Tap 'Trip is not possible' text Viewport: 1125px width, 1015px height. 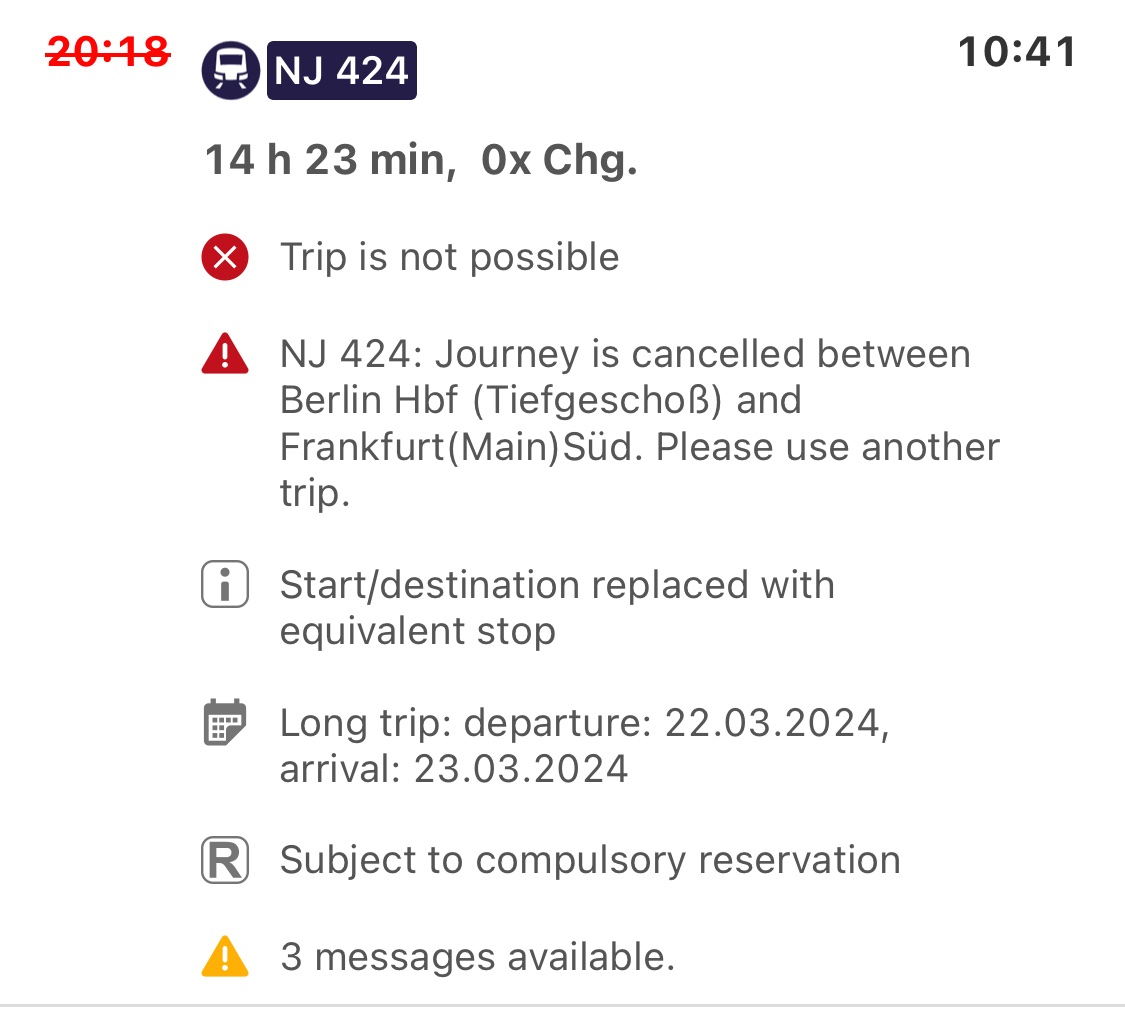(450, 258)
